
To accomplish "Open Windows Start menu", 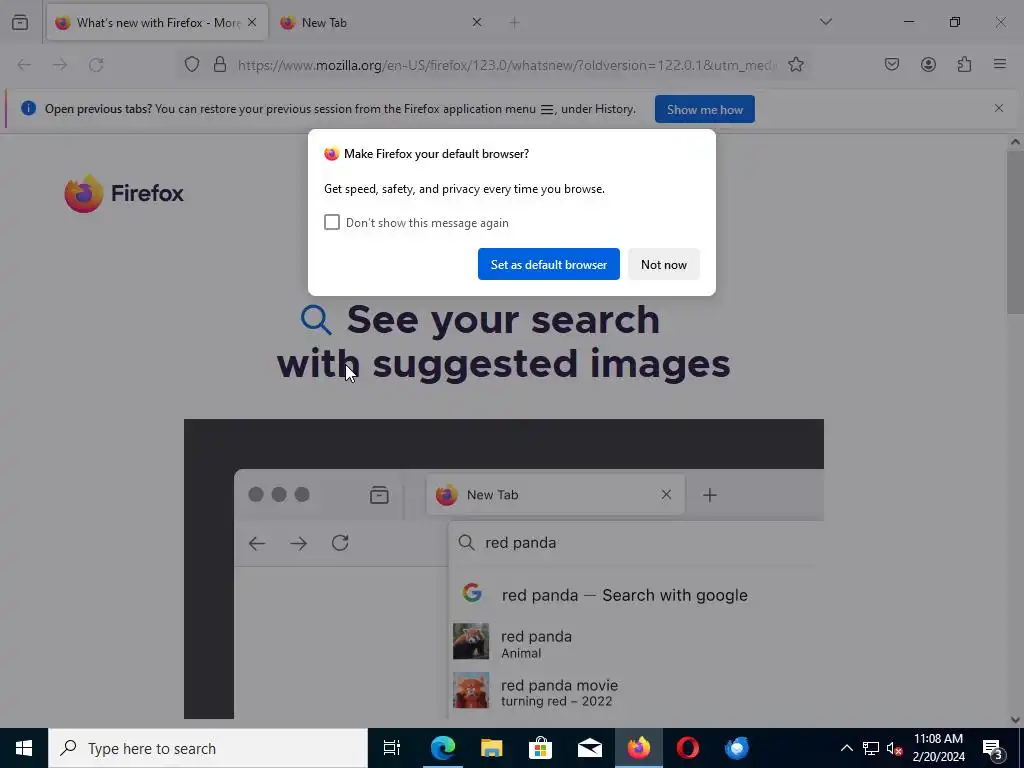I will pos(24,748).
